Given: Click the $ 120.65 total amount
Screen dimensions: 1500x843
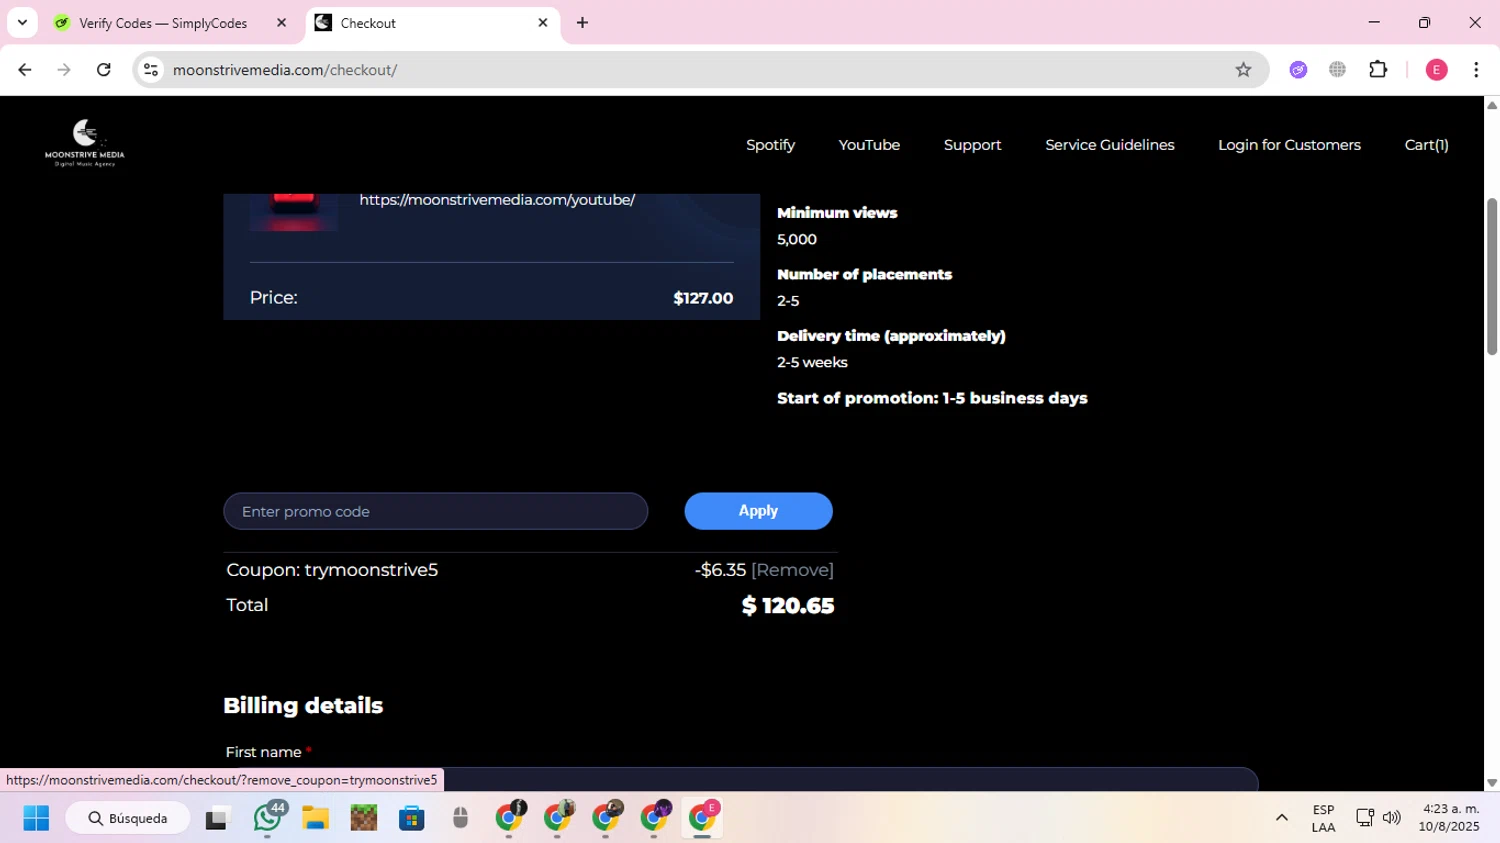Looking at the screenshot, I should point(788,606).
